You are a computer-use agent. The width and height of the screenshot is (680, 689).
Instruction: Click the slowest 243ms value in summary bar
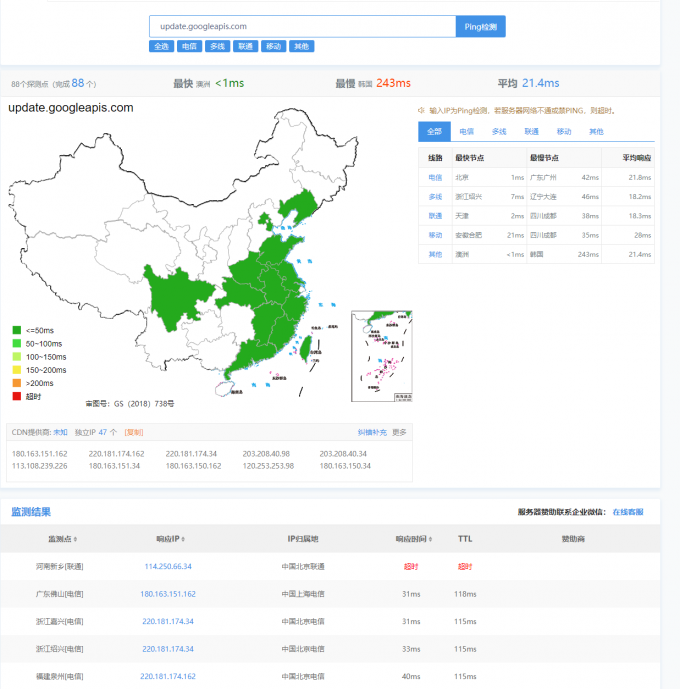pos(393,83)
